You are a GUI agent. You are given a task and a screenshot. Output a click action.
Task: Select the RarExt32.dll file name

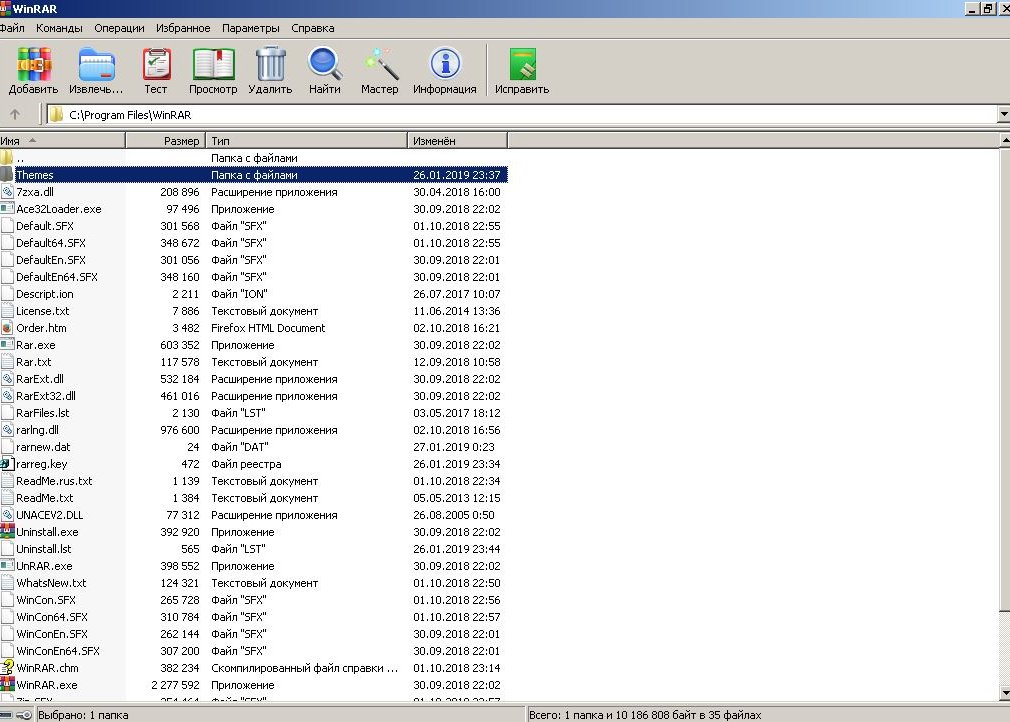[x=46, y=396]
